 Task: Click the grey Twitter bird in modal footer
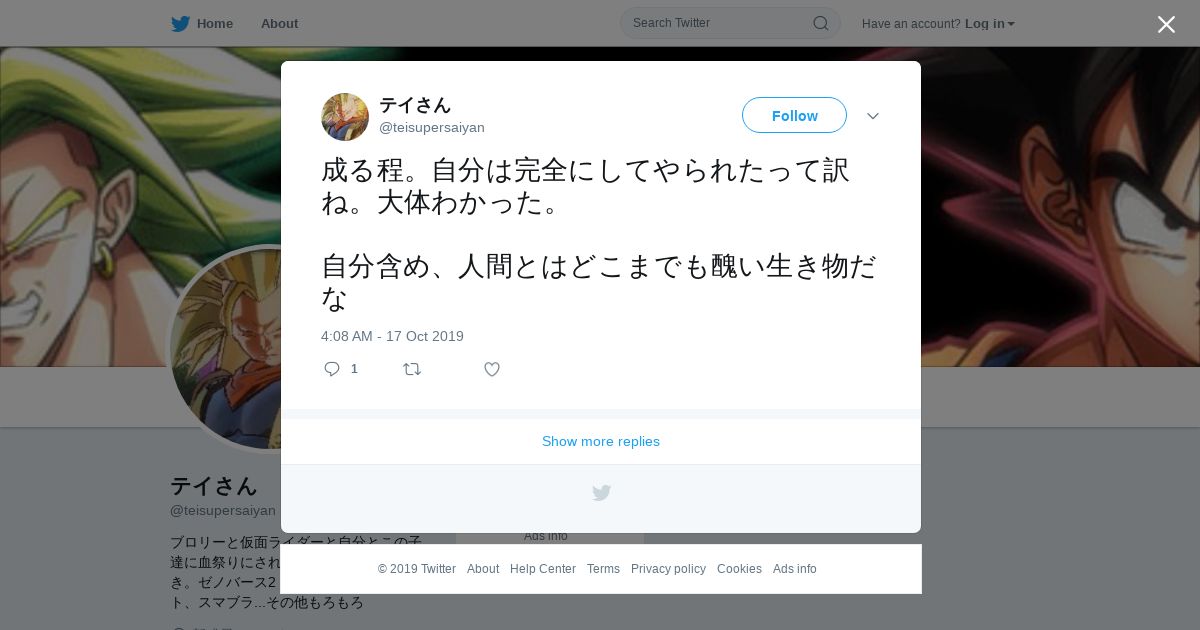(601, 493)
